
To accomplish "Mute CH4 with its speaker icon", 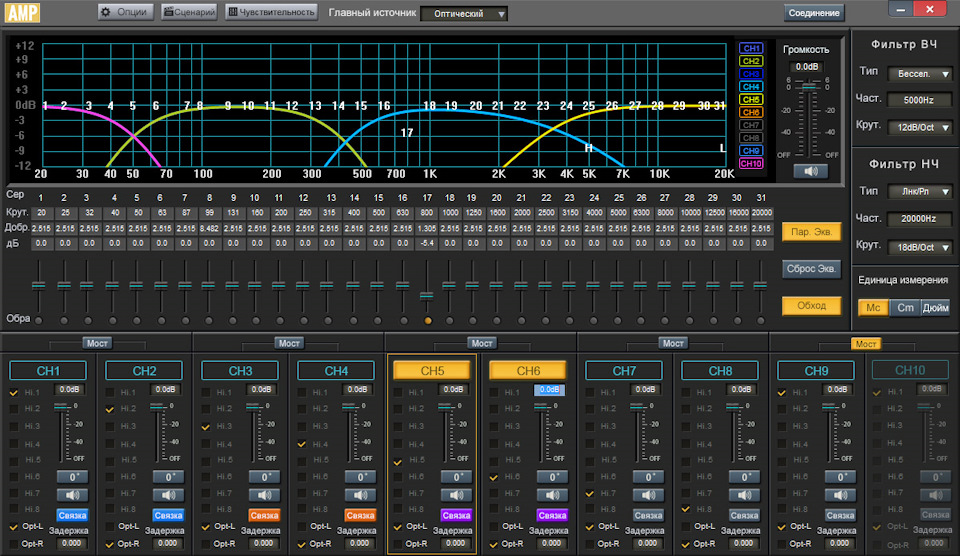I will pyautogui.click(x=360, y=495).
